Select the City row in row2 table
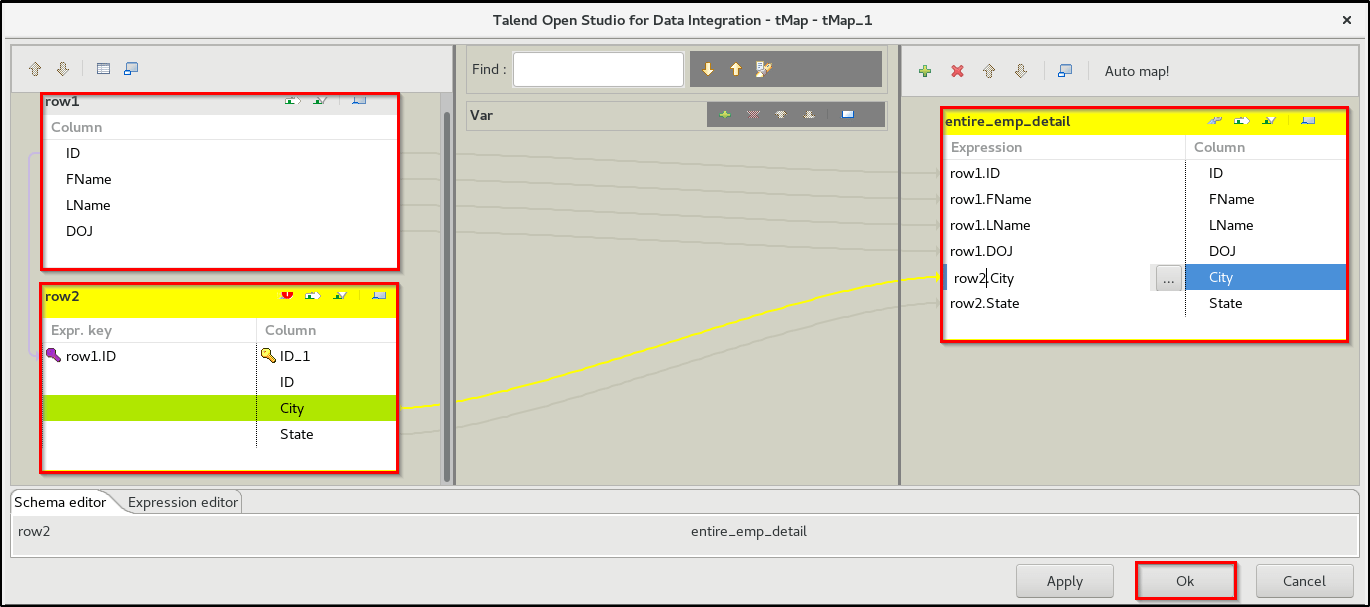 click(x=292, y=408)
